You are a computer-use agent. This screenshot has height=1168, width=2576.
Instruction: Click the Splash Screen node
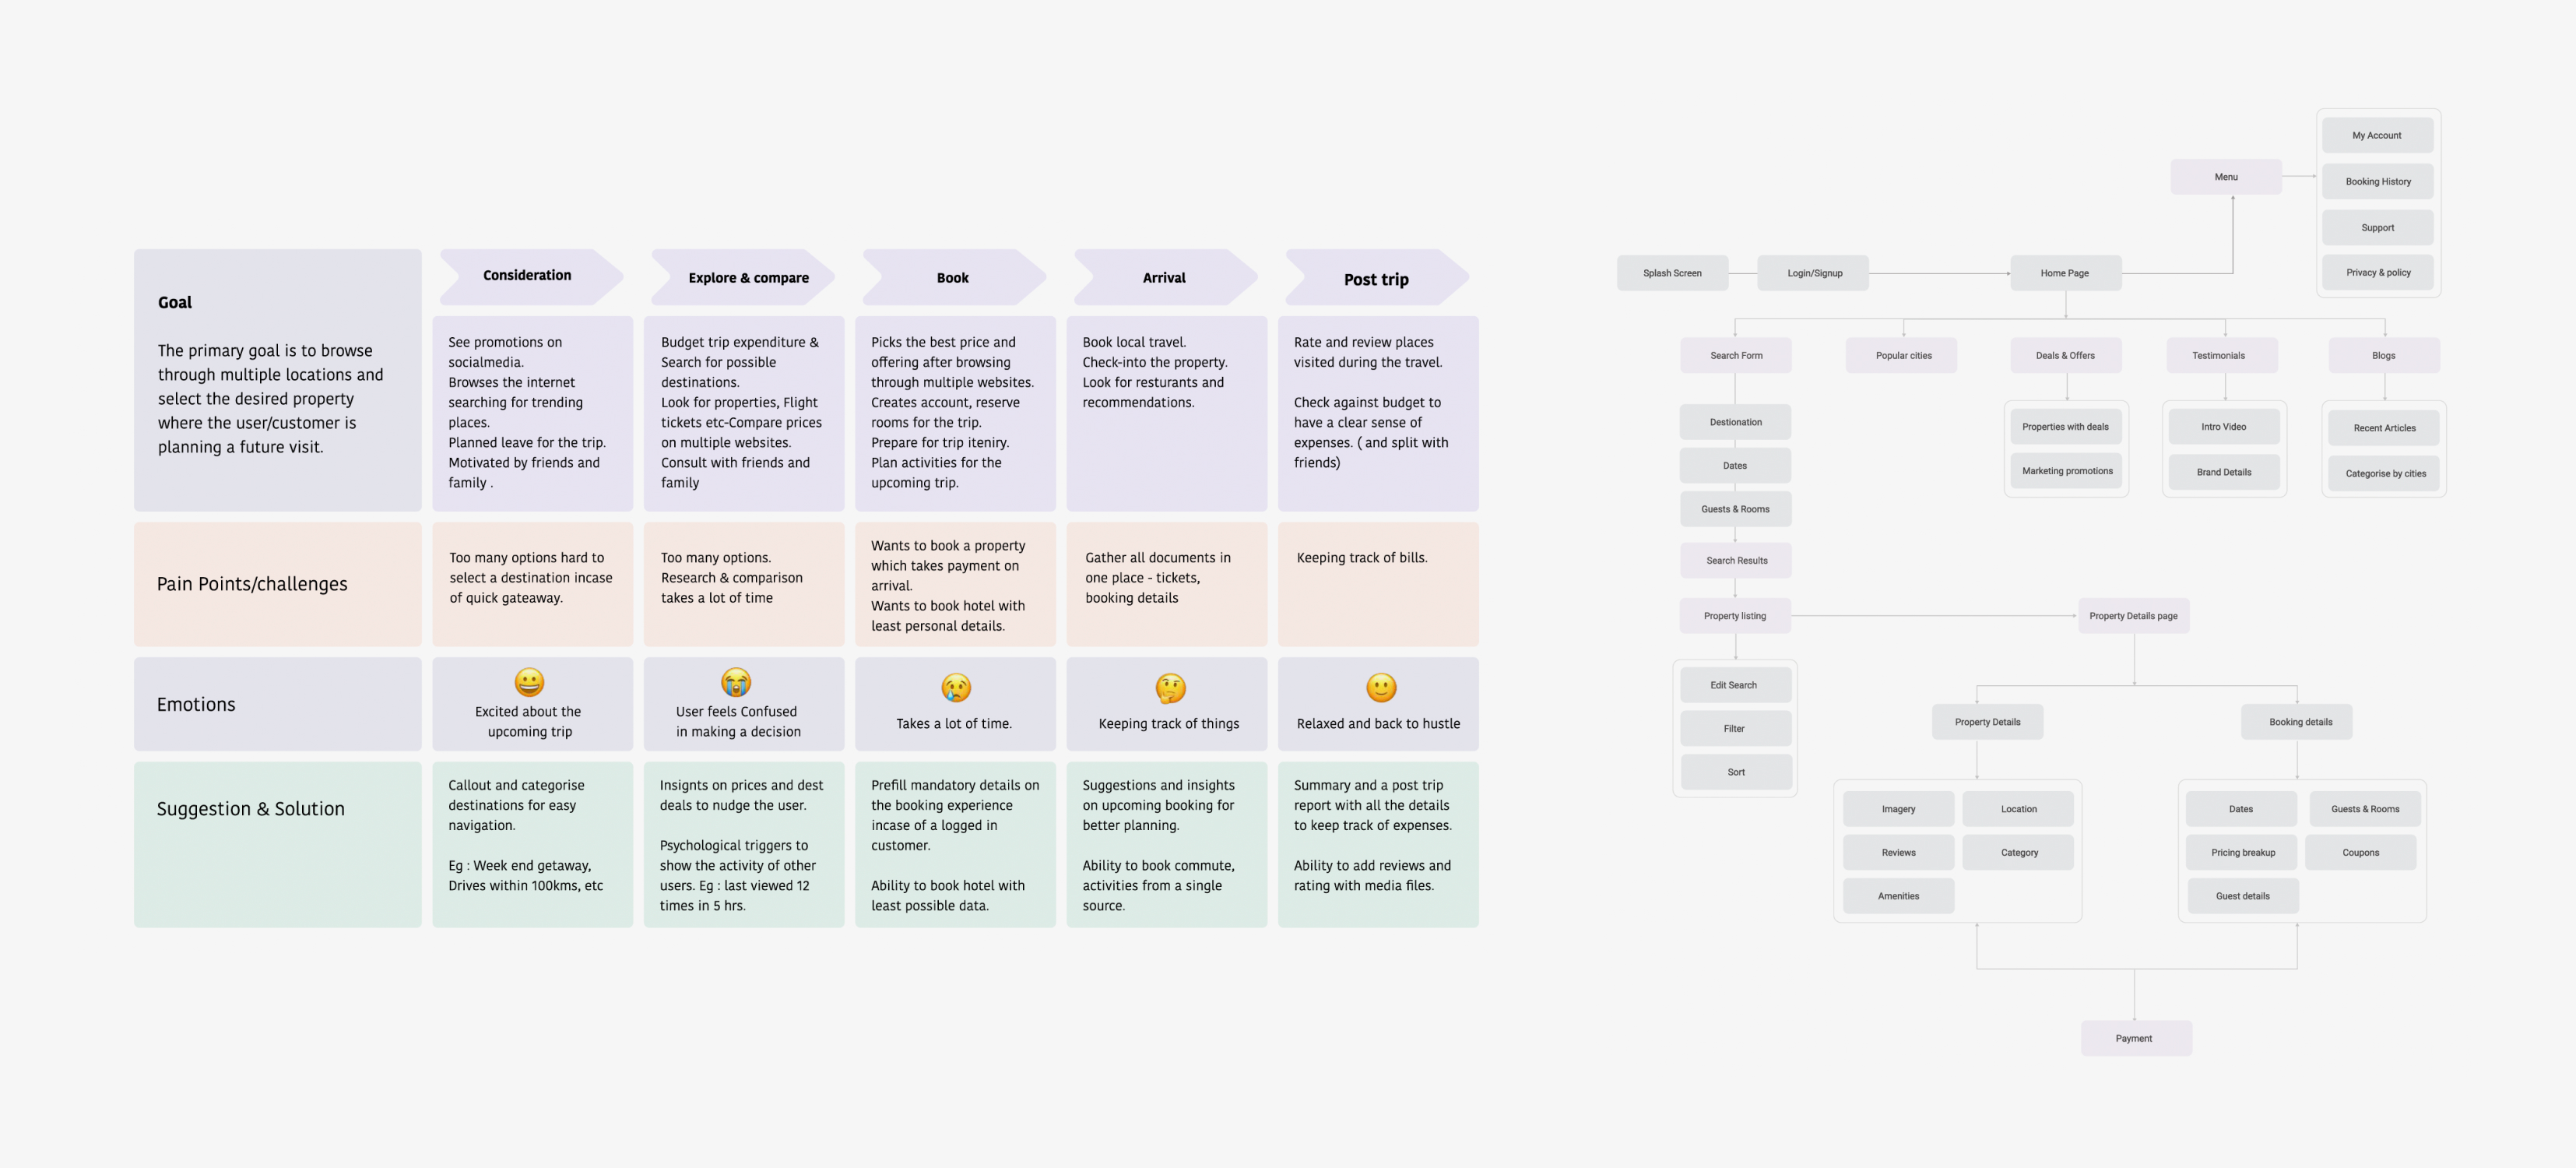pos(1672,273)
